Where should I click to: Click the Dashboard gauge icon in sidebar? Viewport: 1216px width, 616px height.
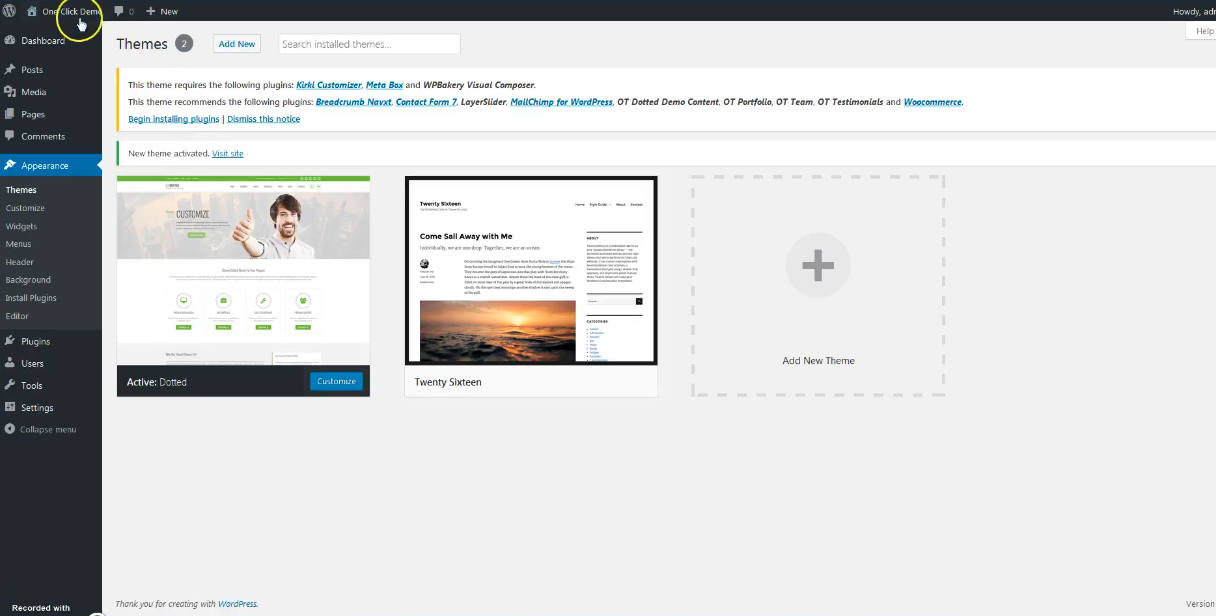pos(10,41)
